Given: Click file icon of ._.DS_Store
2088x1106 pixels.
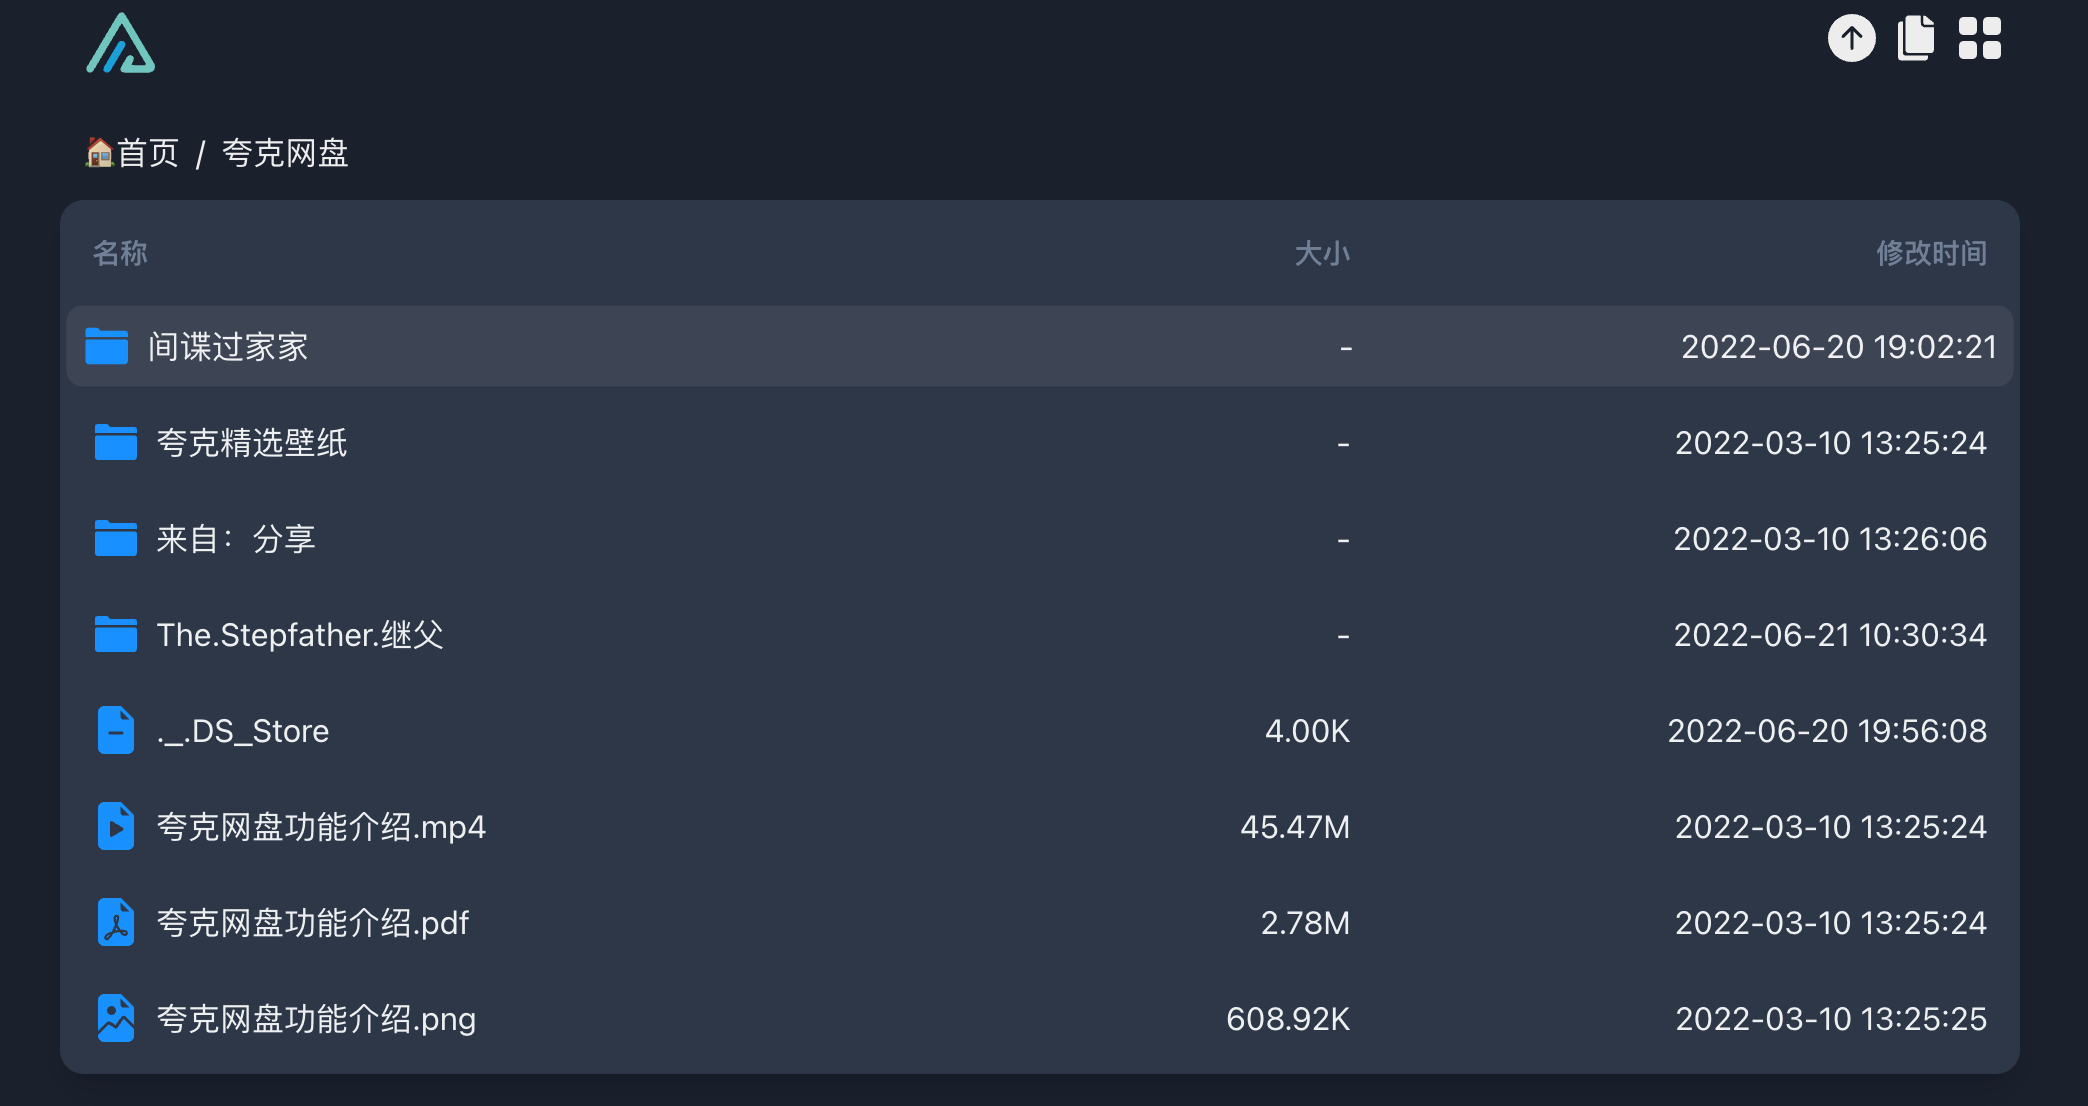Looking at the screenshot, I should pyautogui.click(x=116, y=730).
